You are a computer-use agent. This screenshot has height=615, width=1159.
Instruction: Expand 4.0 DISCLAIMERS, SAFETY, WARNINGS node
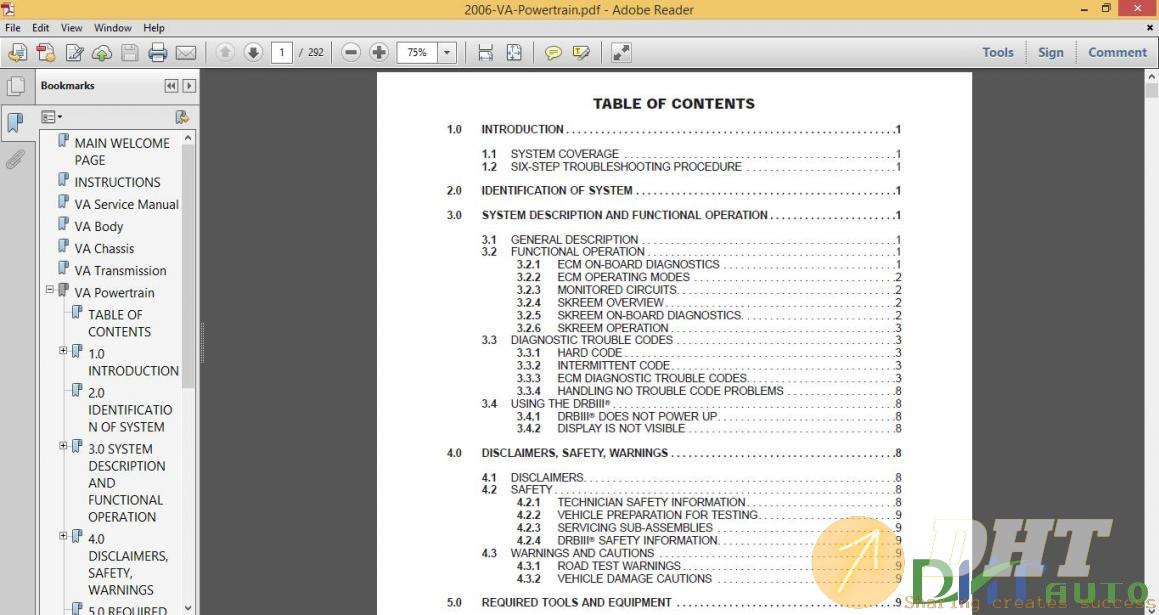[x=64, y=536]
